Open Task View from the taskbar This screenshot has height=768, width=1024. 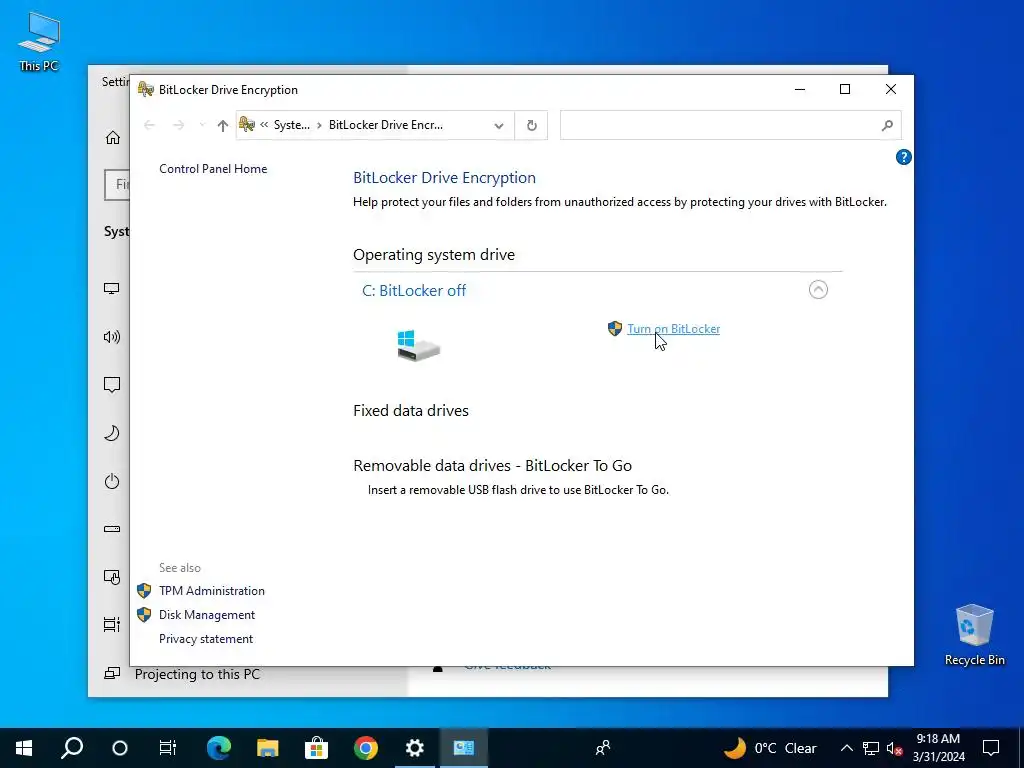[x=168, y=748]
